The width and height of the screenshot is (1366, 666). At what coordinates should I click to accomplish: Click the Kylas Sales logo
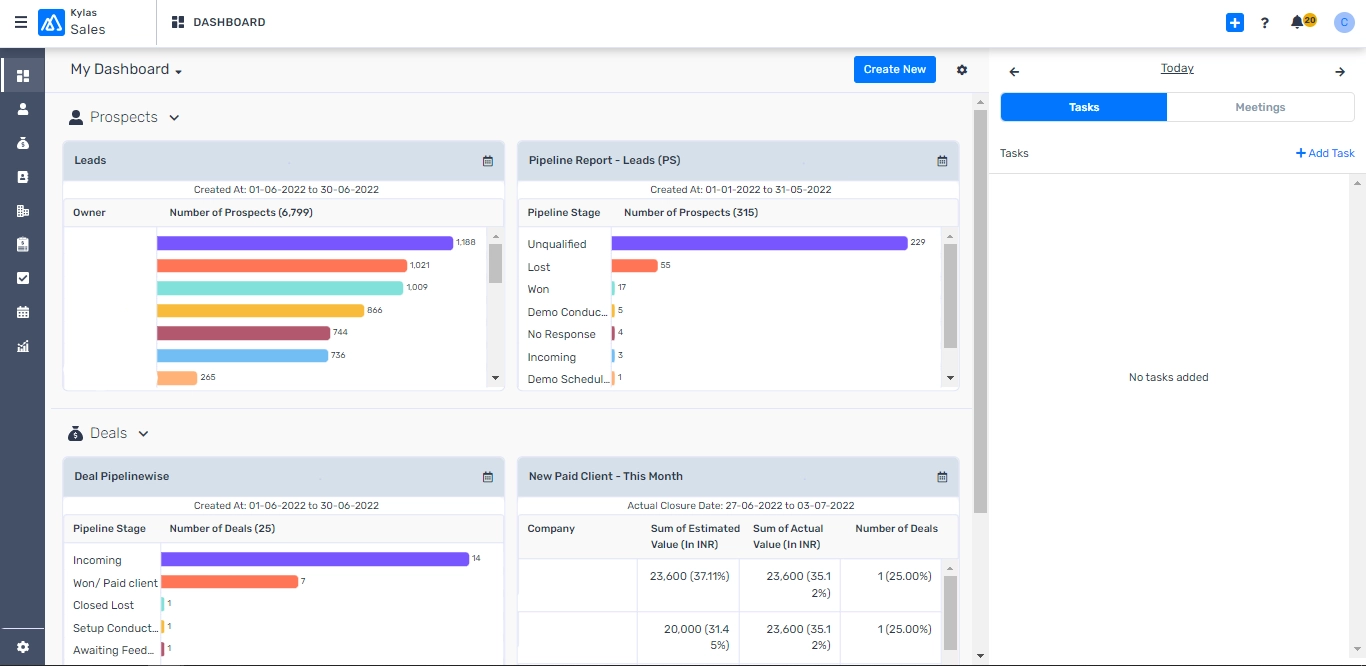[x=72, y=23]
